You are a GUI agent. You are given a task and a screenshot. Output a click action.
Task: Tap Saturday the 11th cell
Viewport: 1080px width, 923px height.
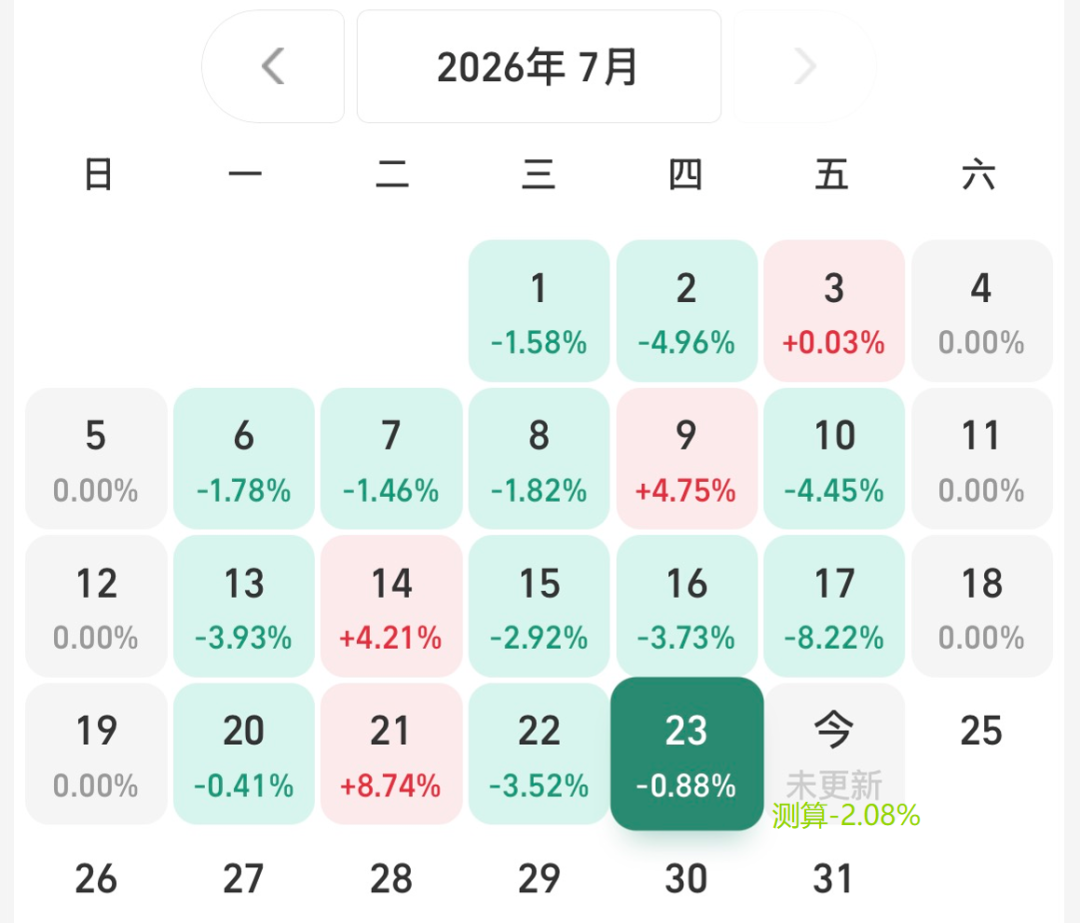point(982,459)
